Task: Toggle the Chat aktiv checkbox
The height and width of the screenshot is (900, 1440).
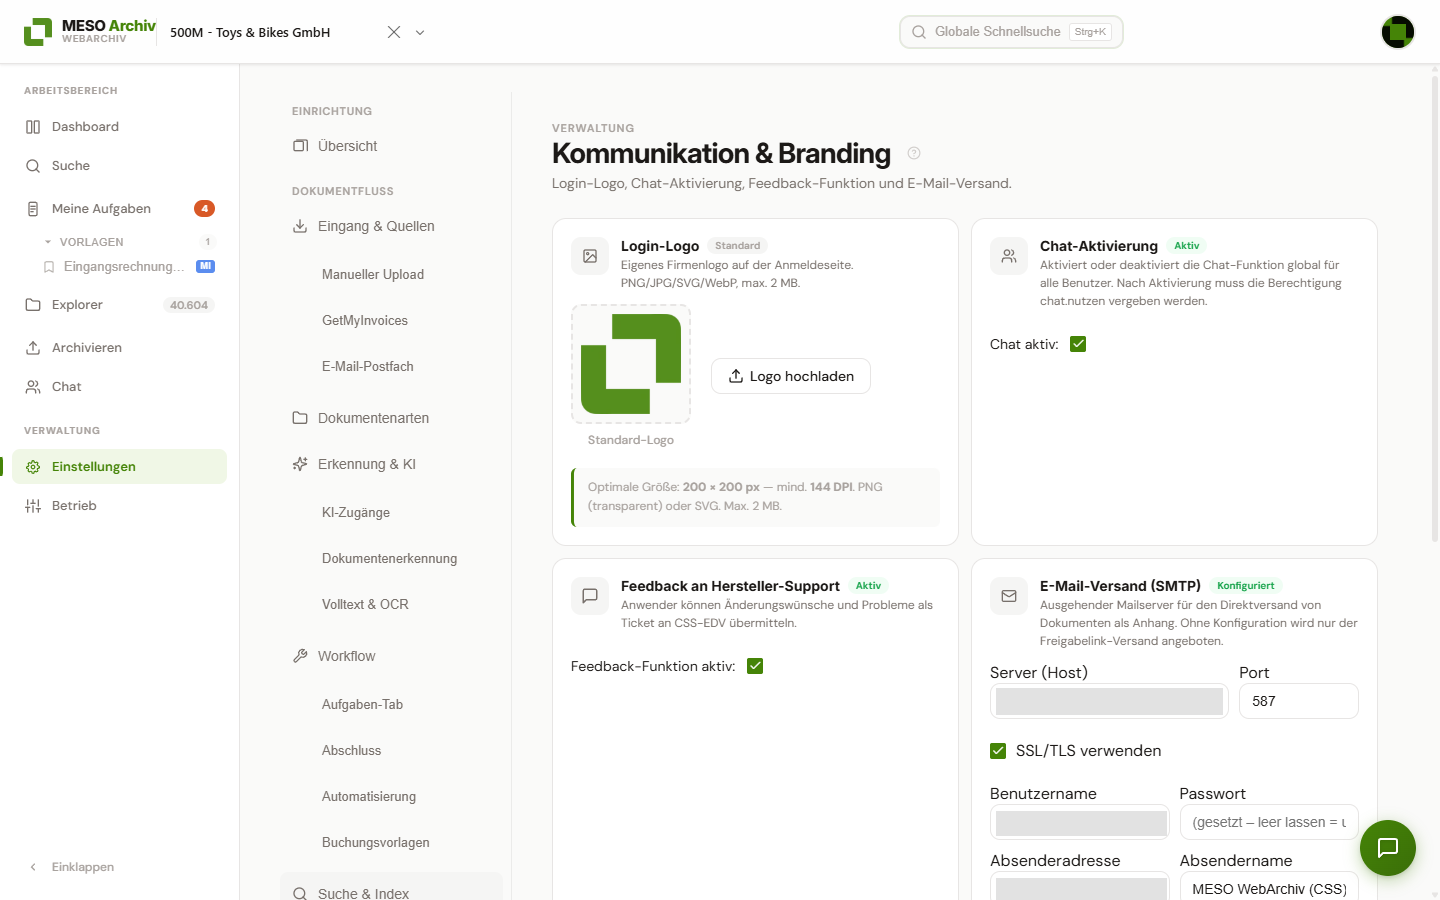Action: tap(1078, 344)
